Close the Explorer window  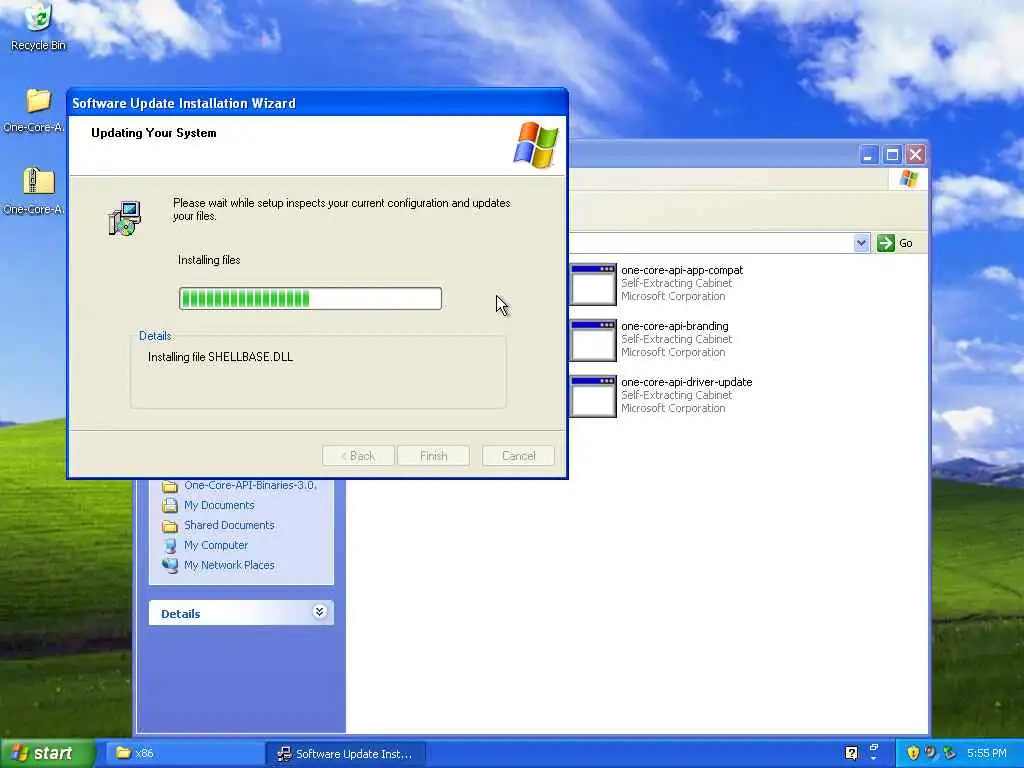(916, 155)
